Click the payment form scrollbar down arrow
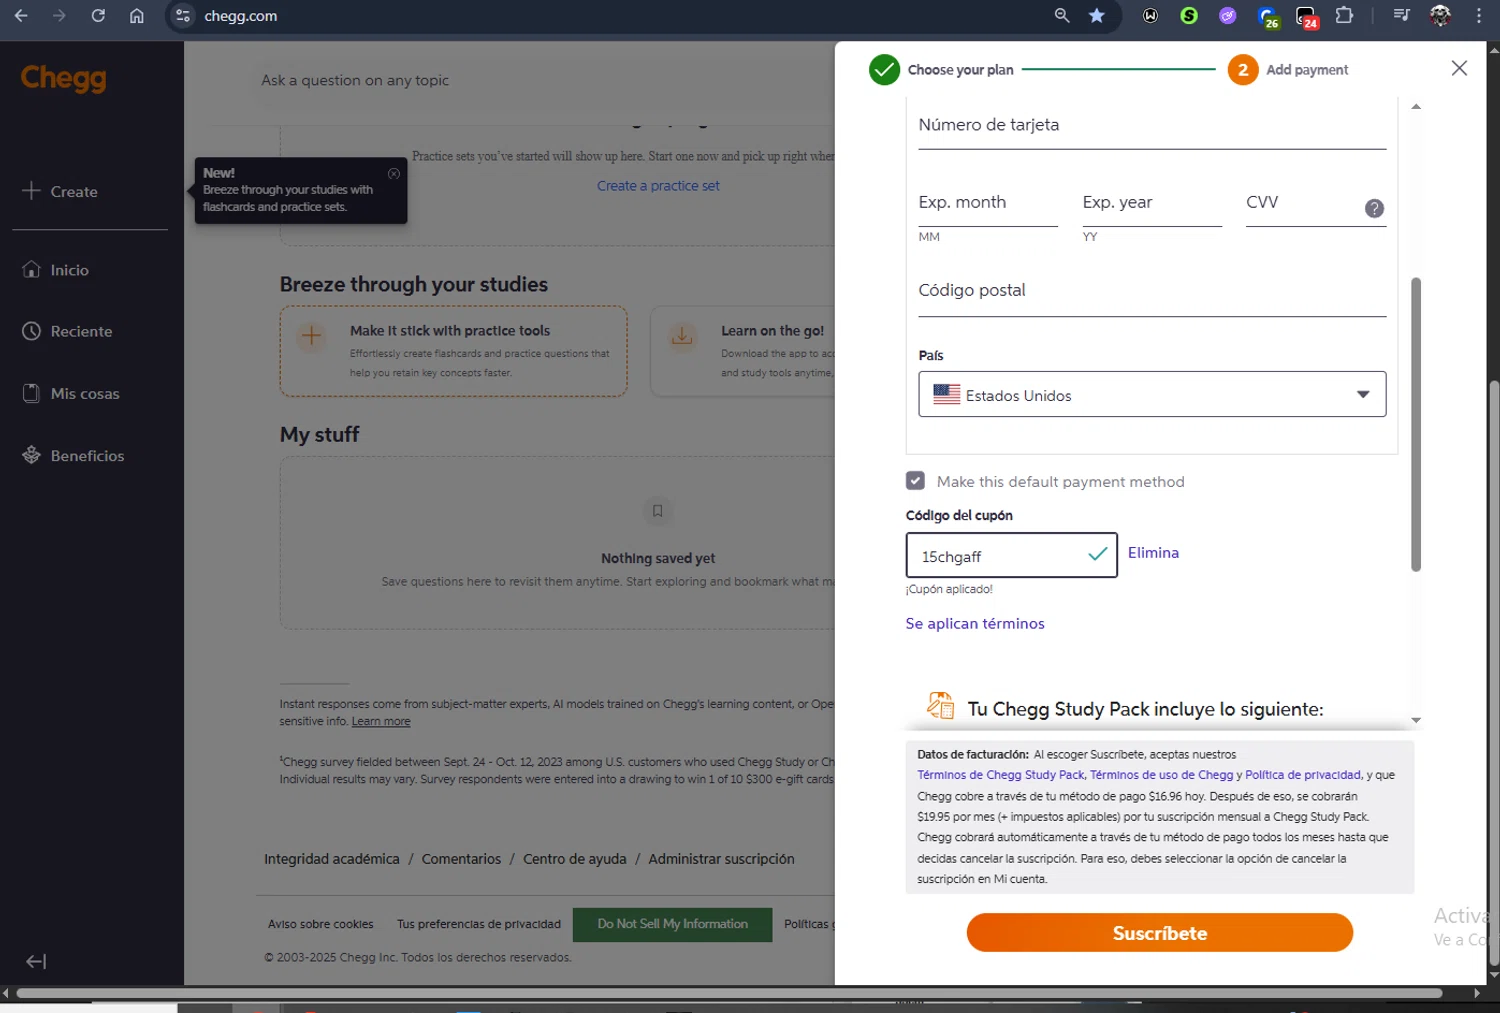Screen dimensions: 1500x1013 click(x=1415, y=720)
